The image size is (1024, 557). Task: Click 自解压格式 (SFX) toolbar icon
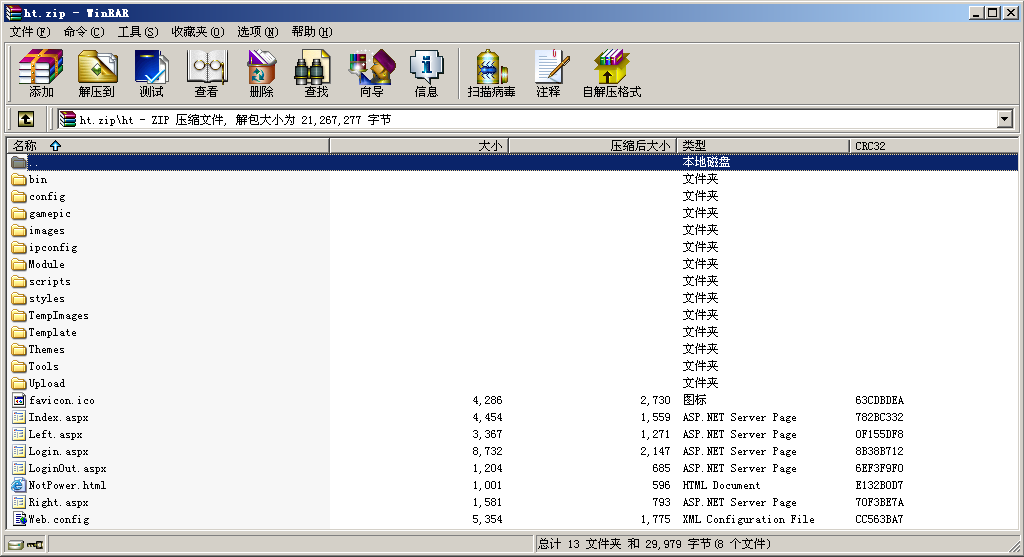pyautogui.click(x=612, y=74)
